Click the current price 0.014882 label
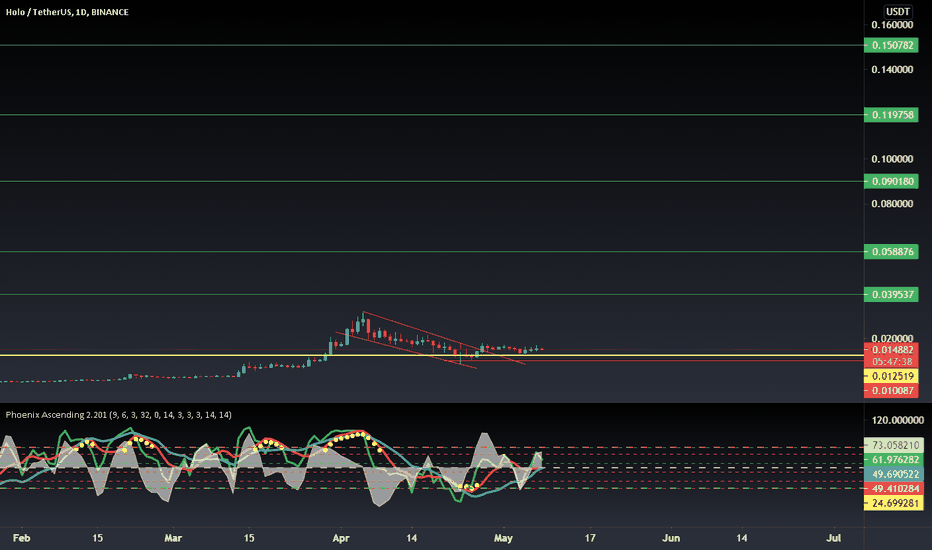 coord(891,350)
